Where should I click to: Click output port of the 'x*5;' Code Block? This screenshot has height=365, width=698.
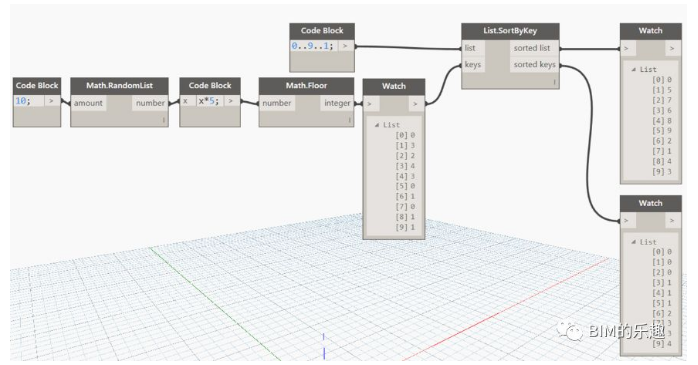pos(231,101)
